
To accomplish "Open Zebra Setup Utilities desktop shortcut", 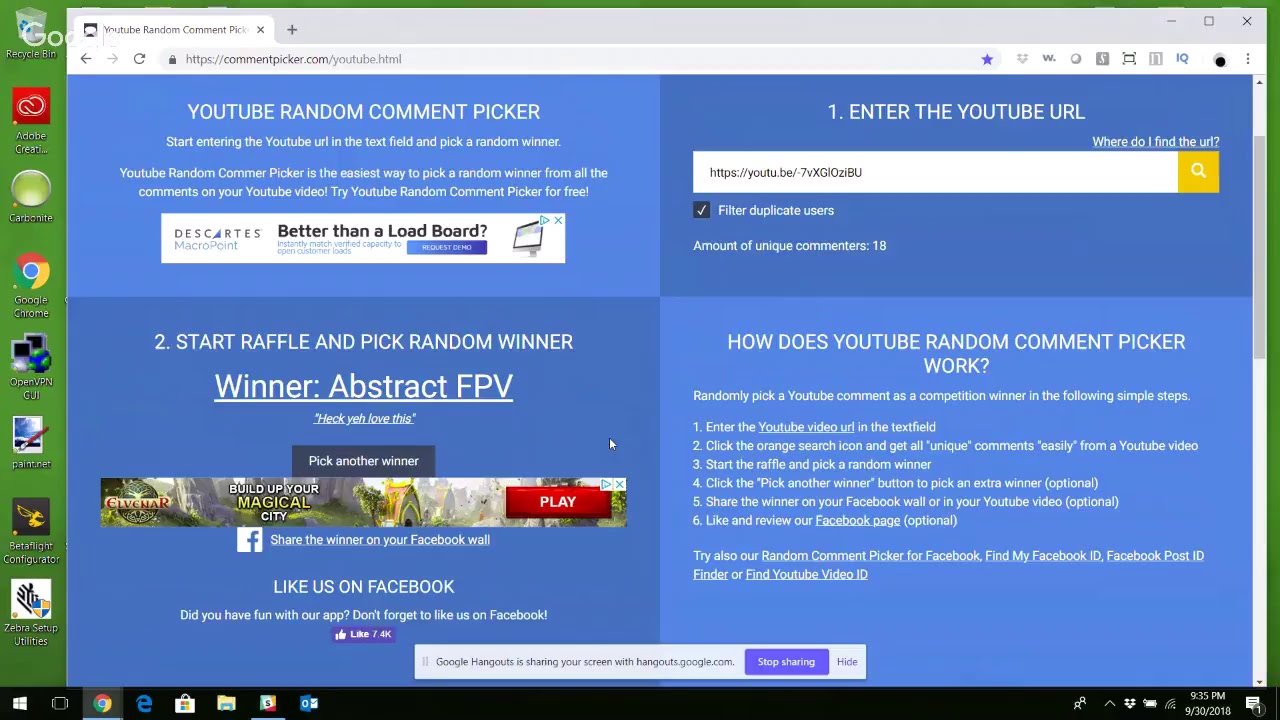I will pos(31,614).
